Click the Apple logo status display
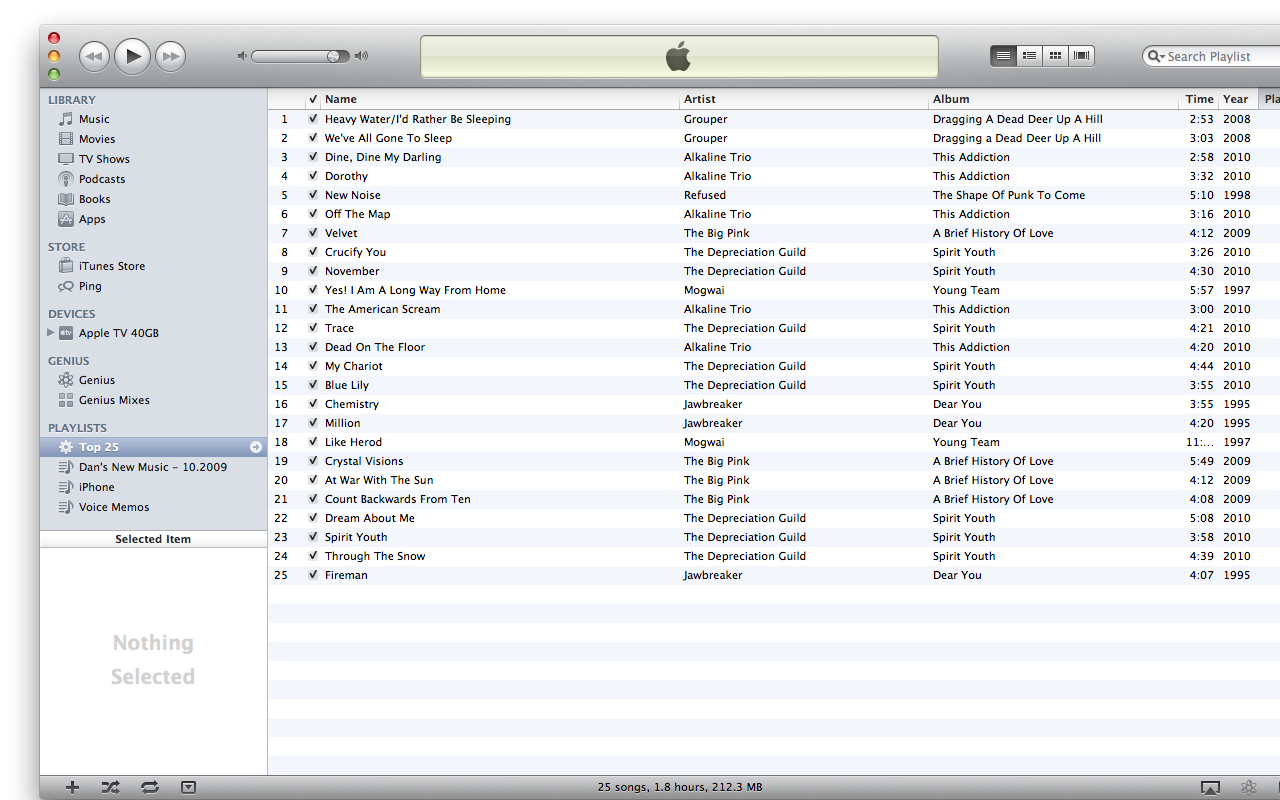Image resolution: width=1280 pixels, height=800 pixels. click(x=679, y=57)
